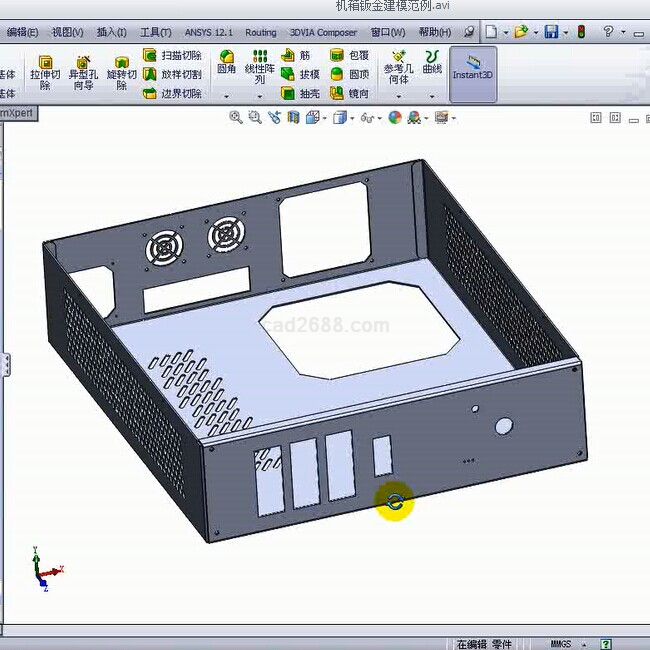Click the Section View icon
Screen dimensions: 650x650
pos(293,118)
